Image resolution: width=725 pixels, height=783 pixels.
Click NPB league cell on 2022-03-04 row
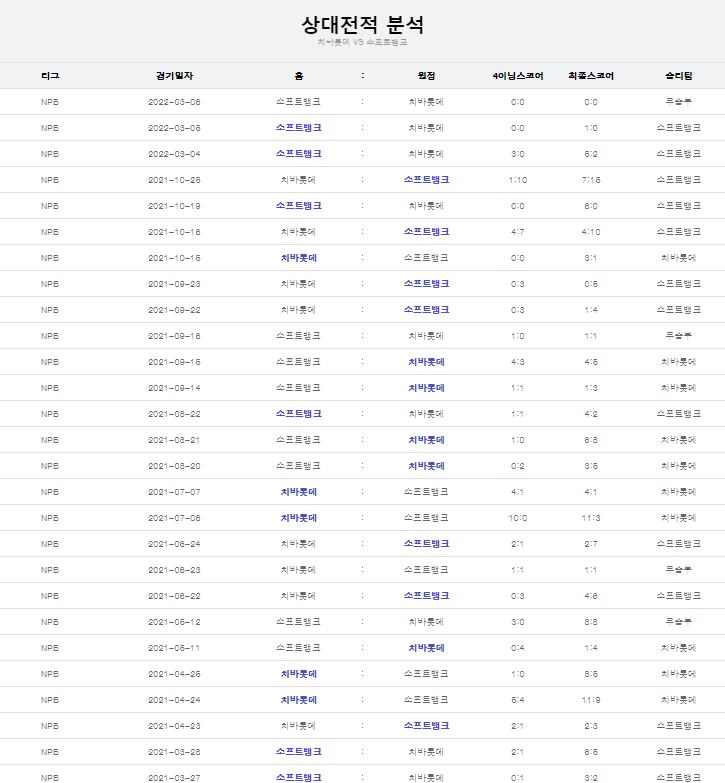pos(50,154)
